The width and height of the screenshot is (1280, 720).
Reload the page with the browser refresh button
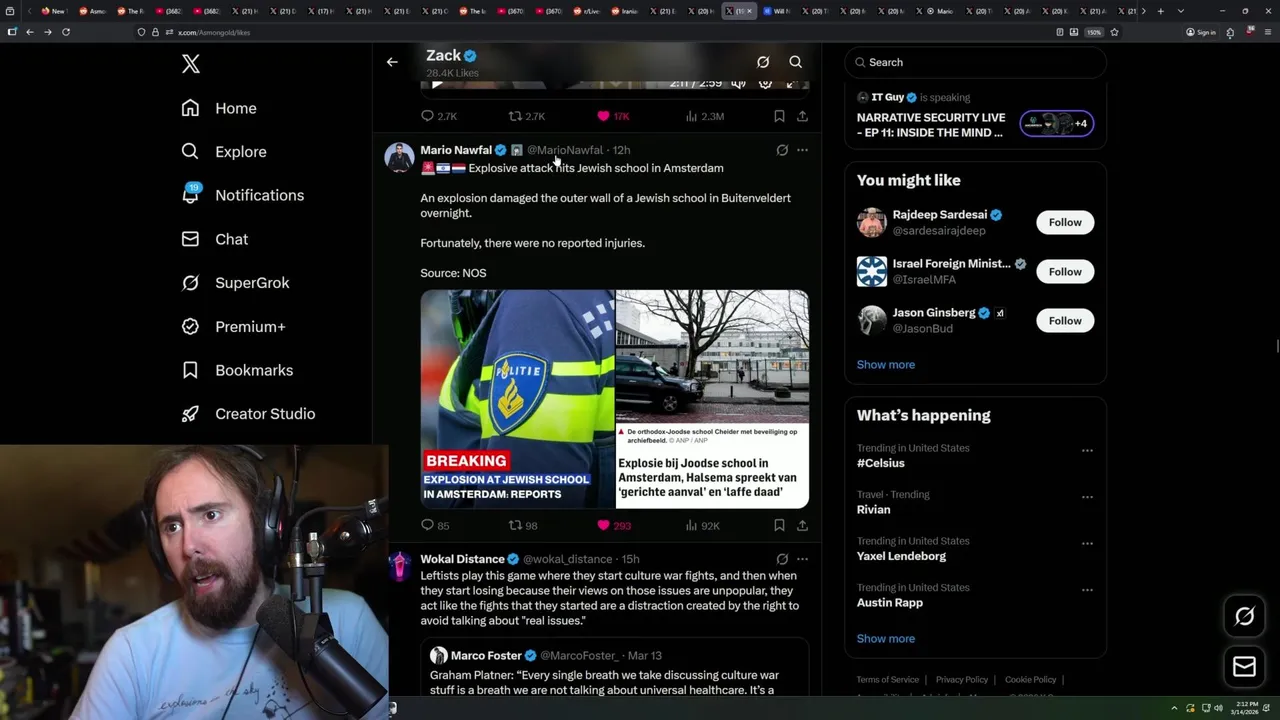pos(66,32)
